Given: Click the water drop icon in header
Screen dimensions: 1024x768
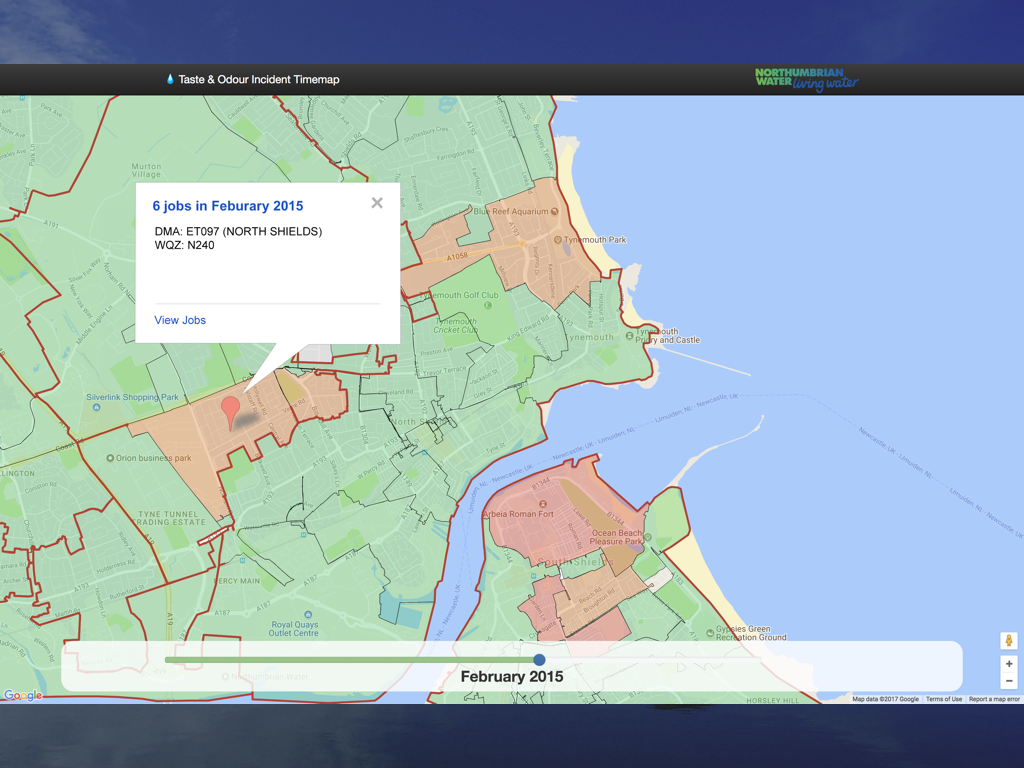Looking at the screenshot, I should pos(170,79).
